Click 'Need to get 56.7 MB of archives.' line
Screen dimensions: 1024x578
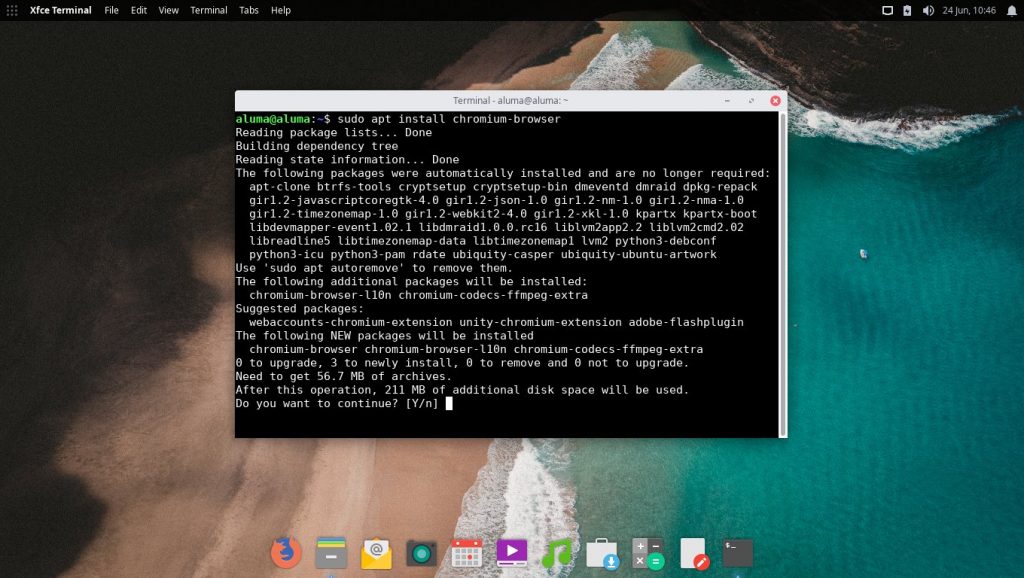tap(344, 376)
